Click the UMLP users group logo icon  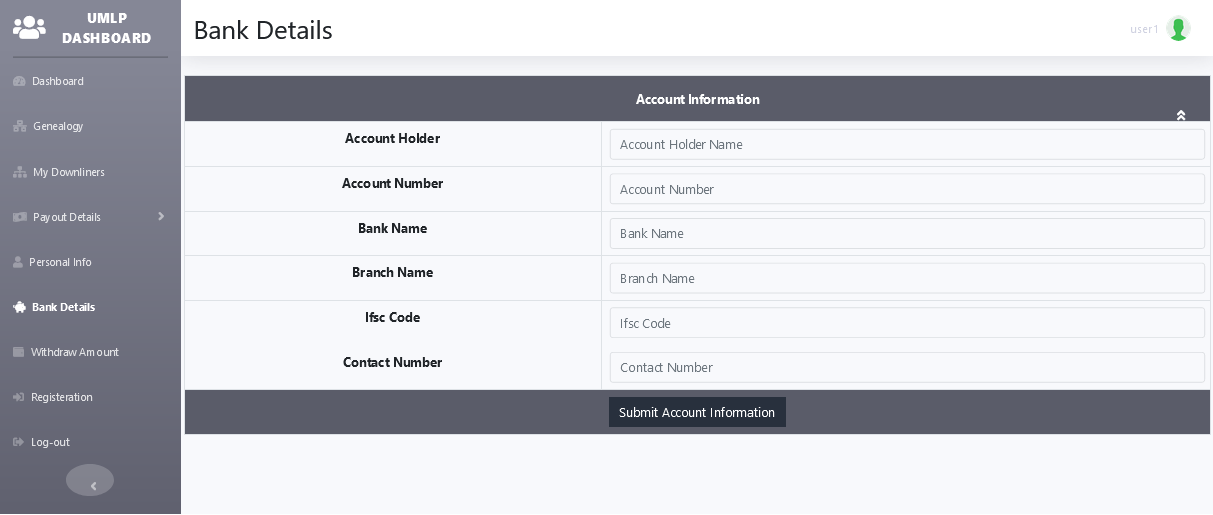point(29,28)
